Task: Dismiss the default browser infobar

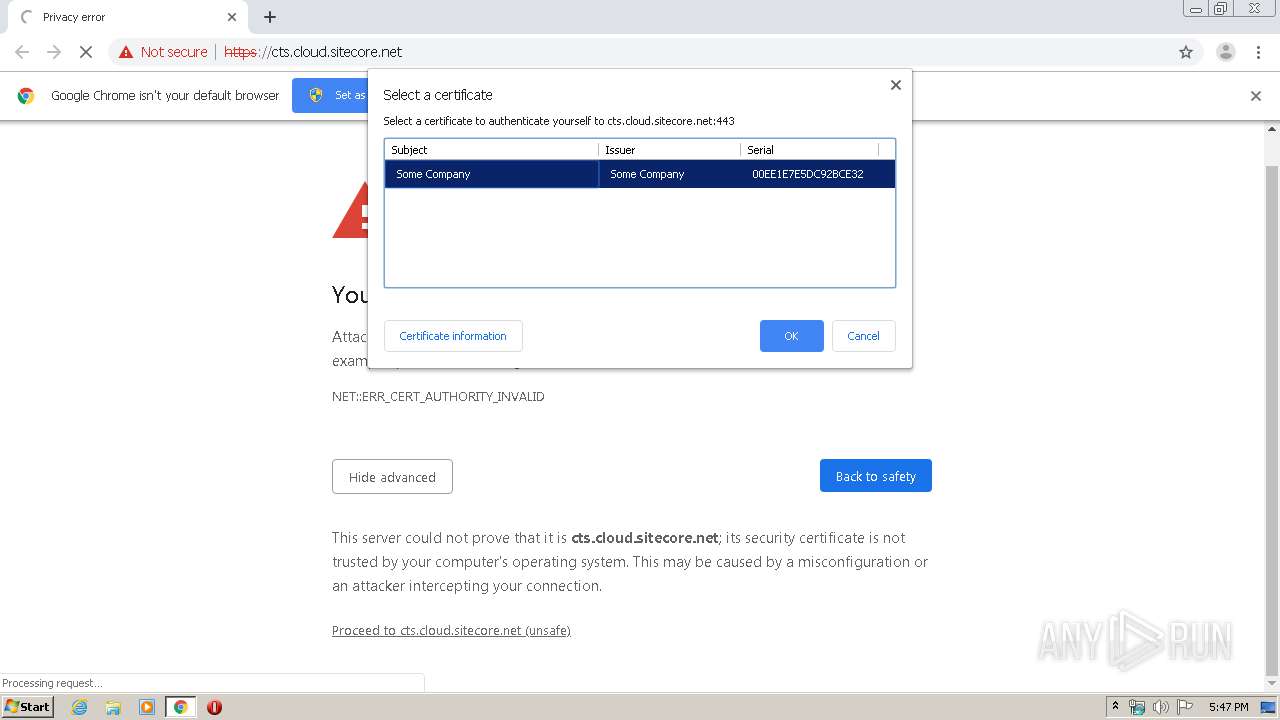Action: click(x=1256, y=96)
